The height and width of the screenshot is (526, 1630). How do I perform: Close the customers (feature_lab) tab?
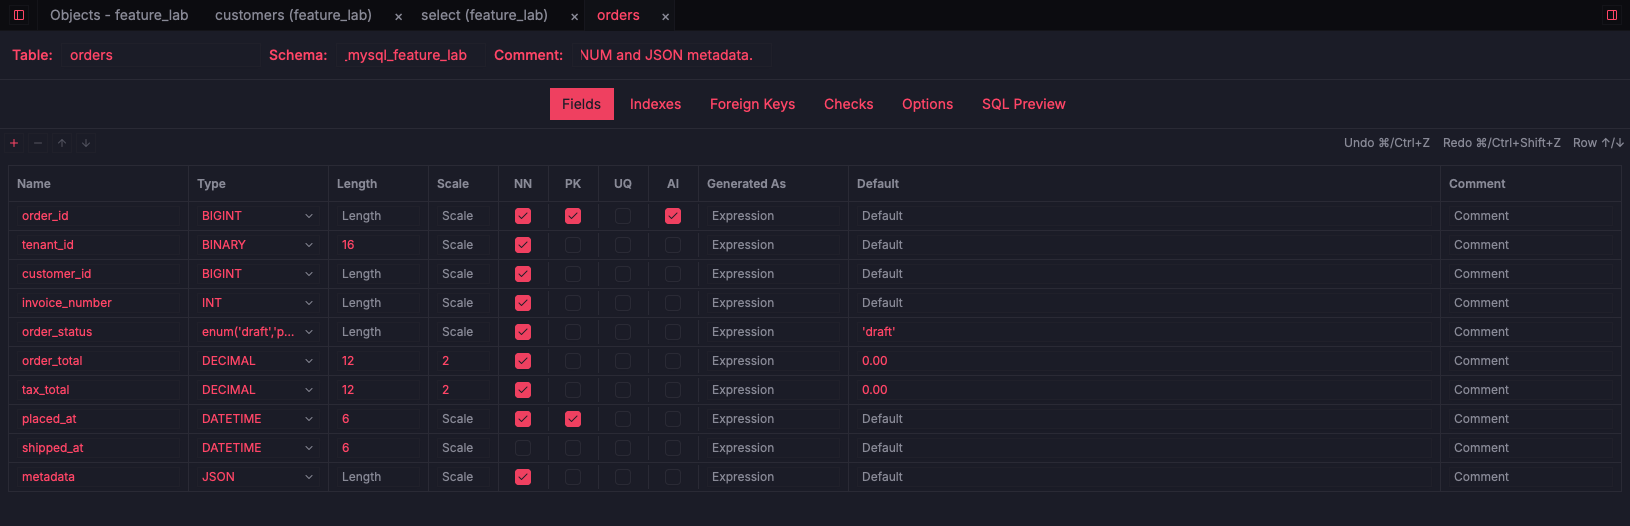click(398, 16)
